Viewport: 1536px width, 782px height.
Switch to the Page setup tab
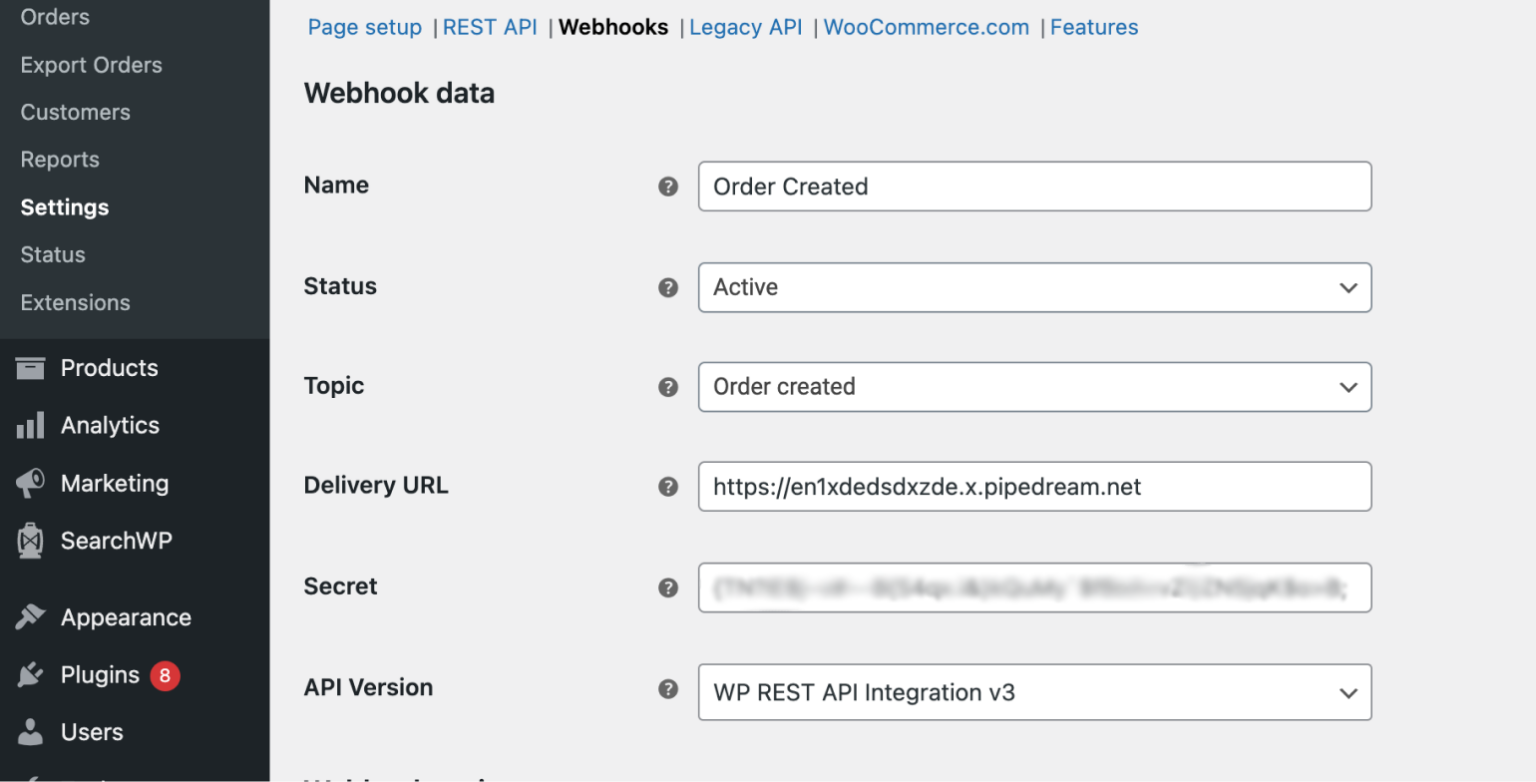[364, 27]
